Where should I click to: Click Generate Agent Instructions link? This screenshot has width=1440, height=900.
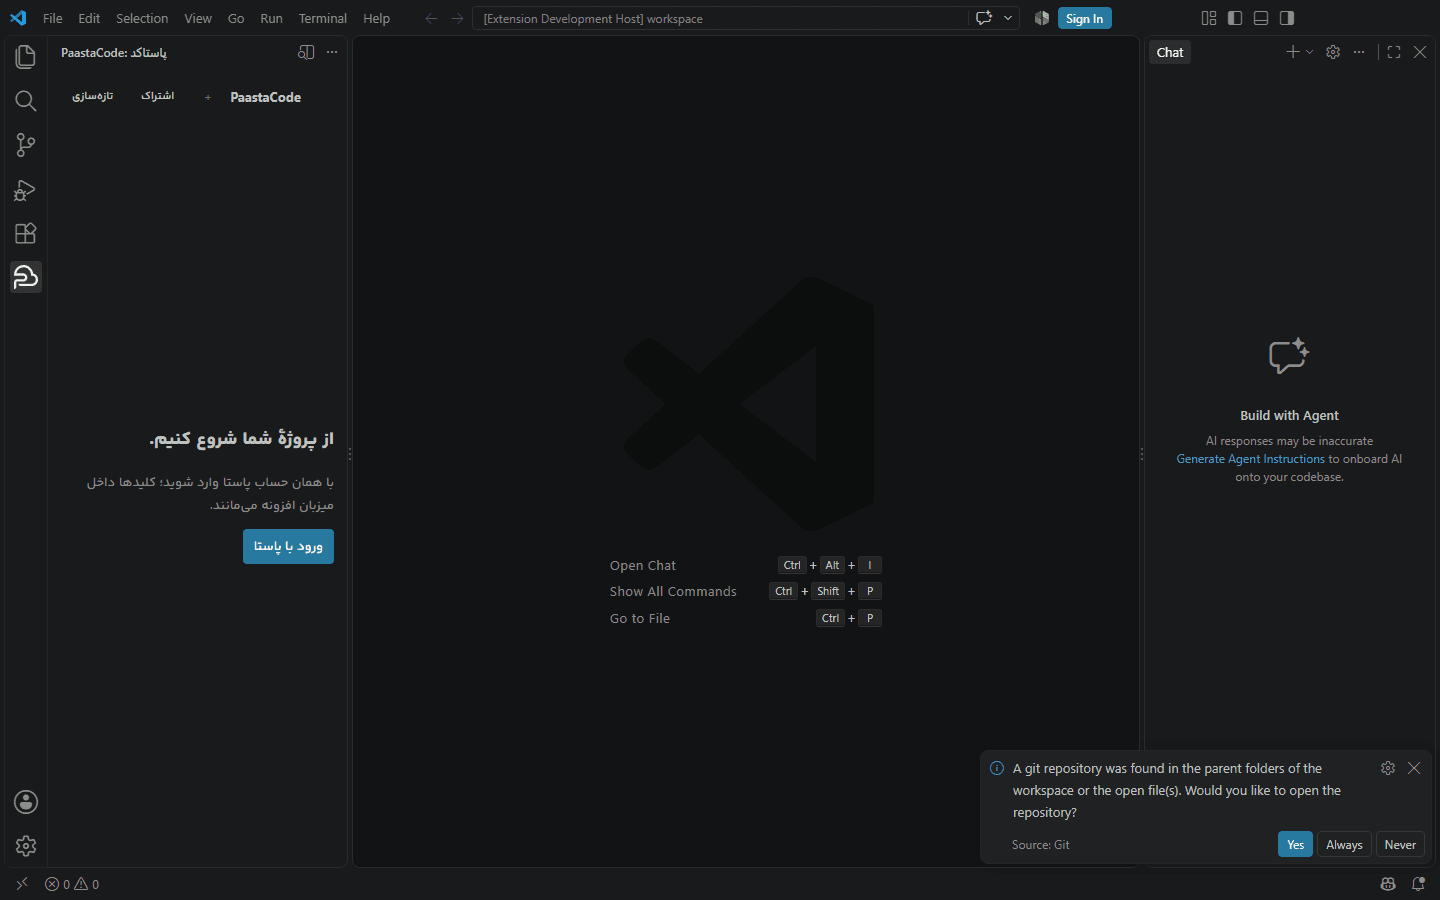pyautogui.click(x=1250, y=459)
